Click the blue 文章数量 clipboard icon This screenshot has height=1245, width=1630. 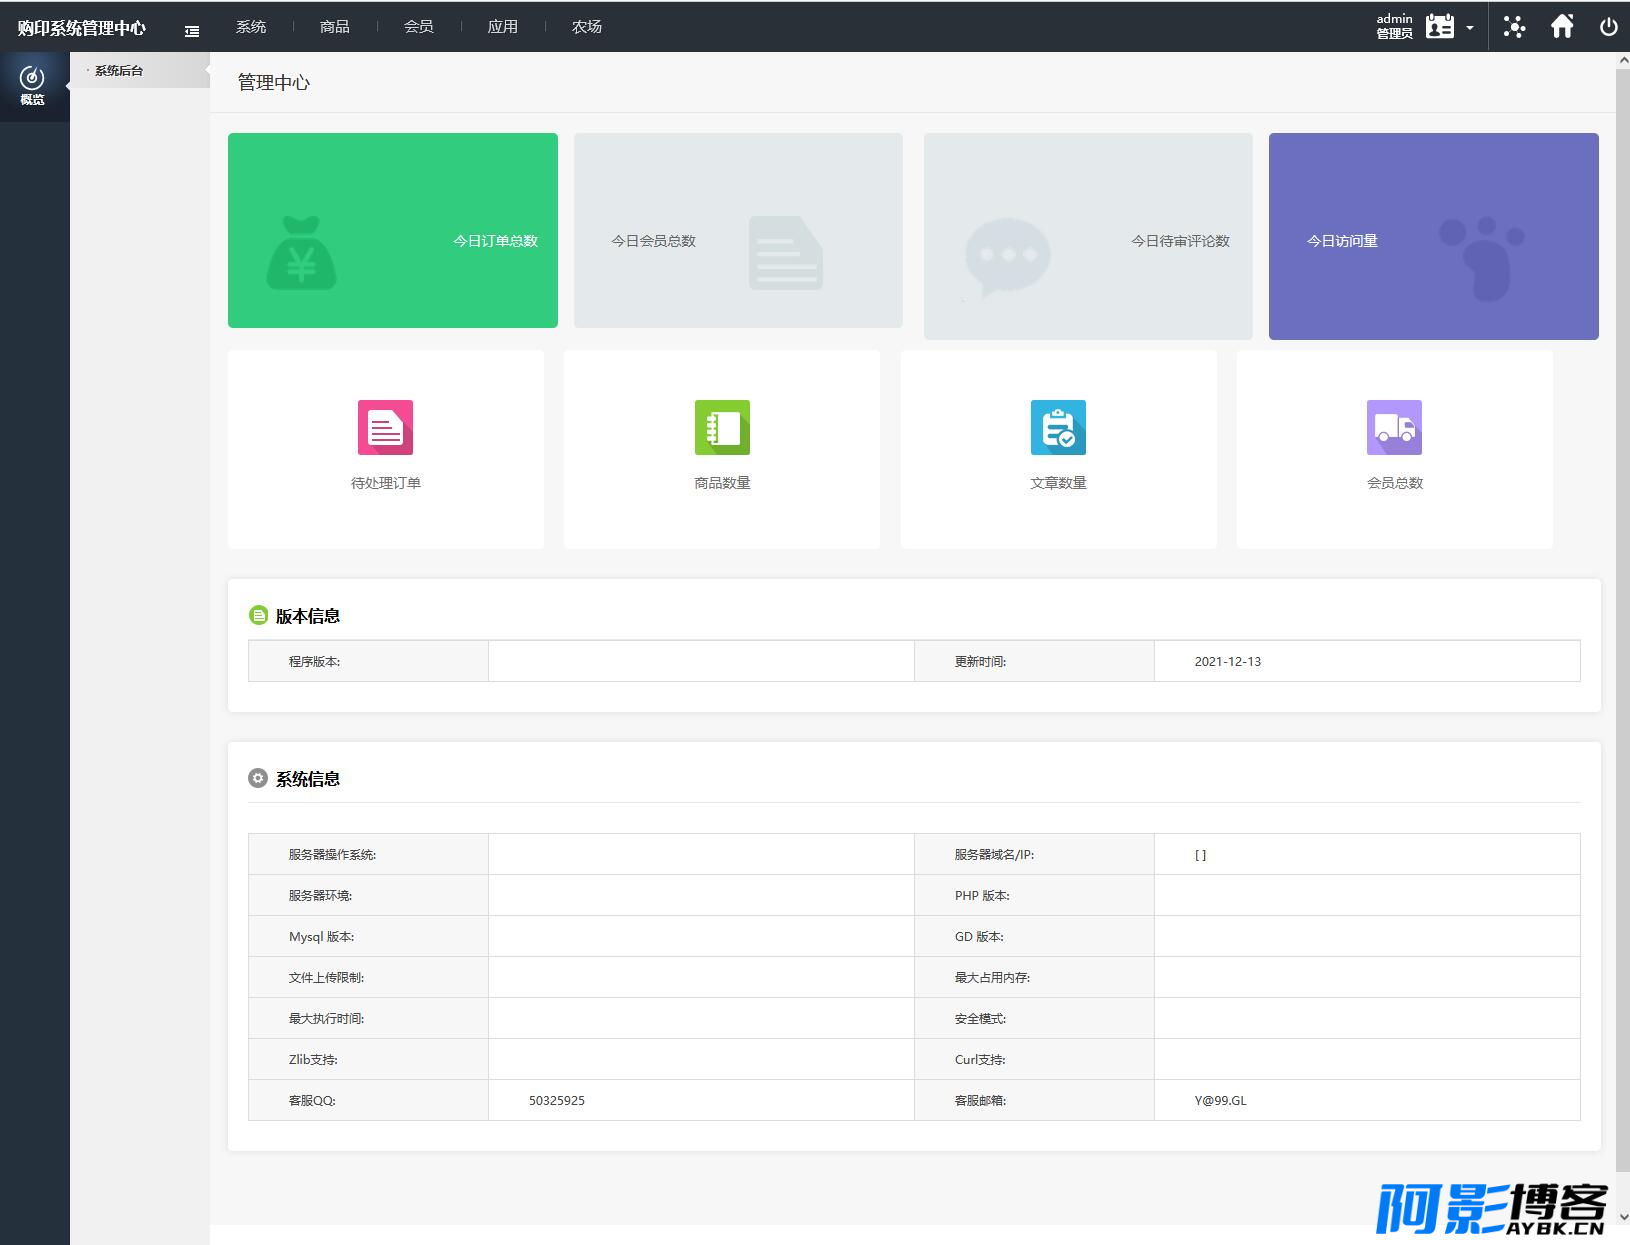tap(1058, 427)
